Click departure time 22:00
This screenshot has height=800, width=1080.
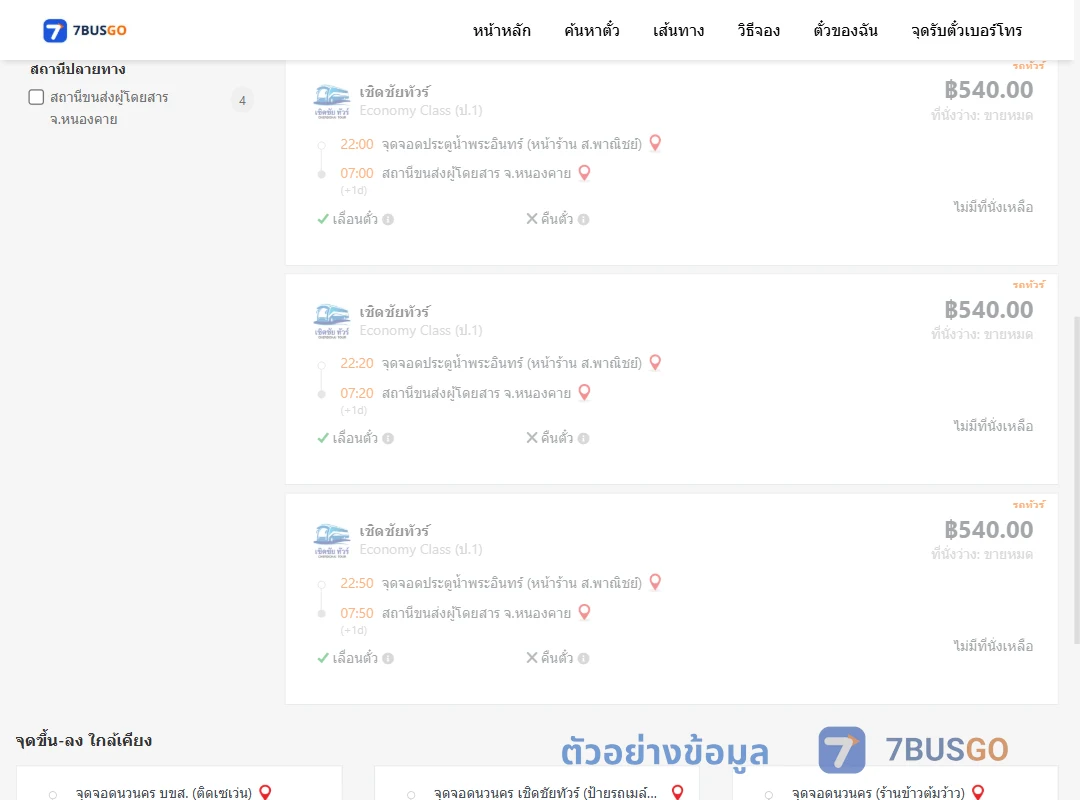pyautogui.click(x=357, y=144)
